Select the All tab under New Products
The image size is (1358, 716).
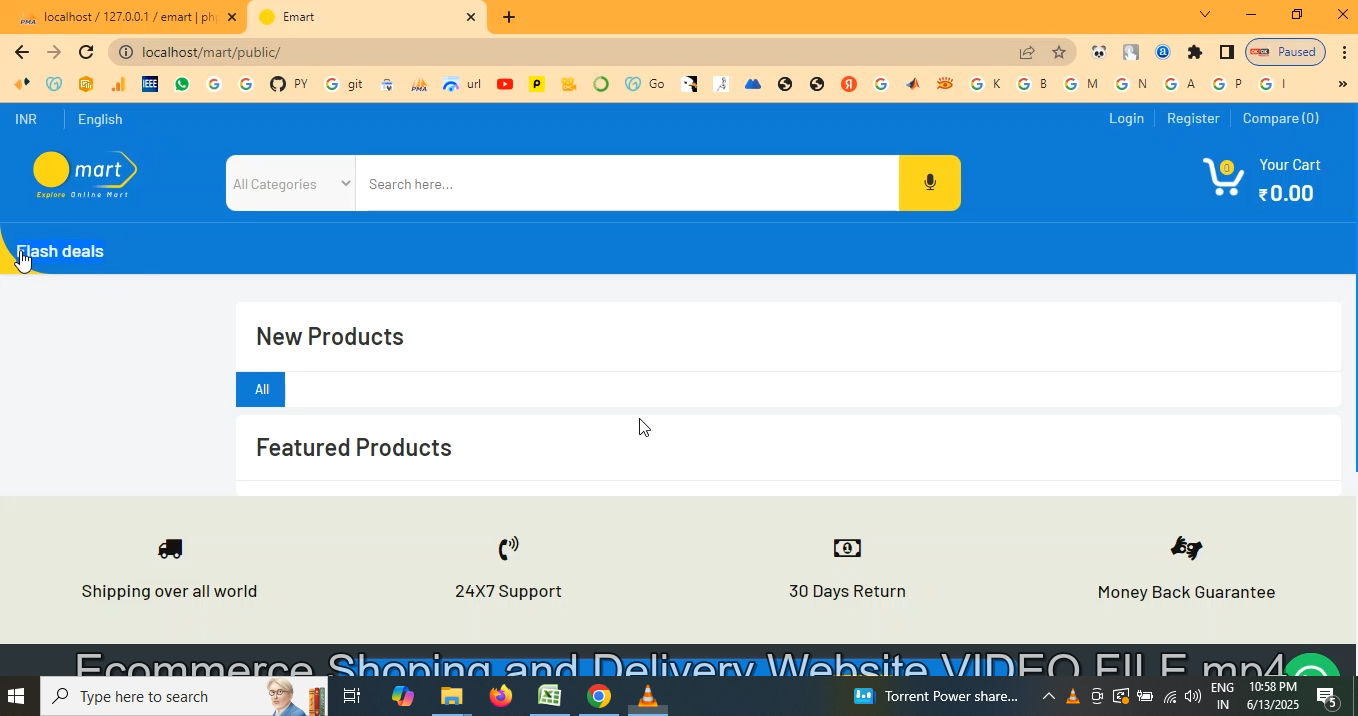point(261,389)
